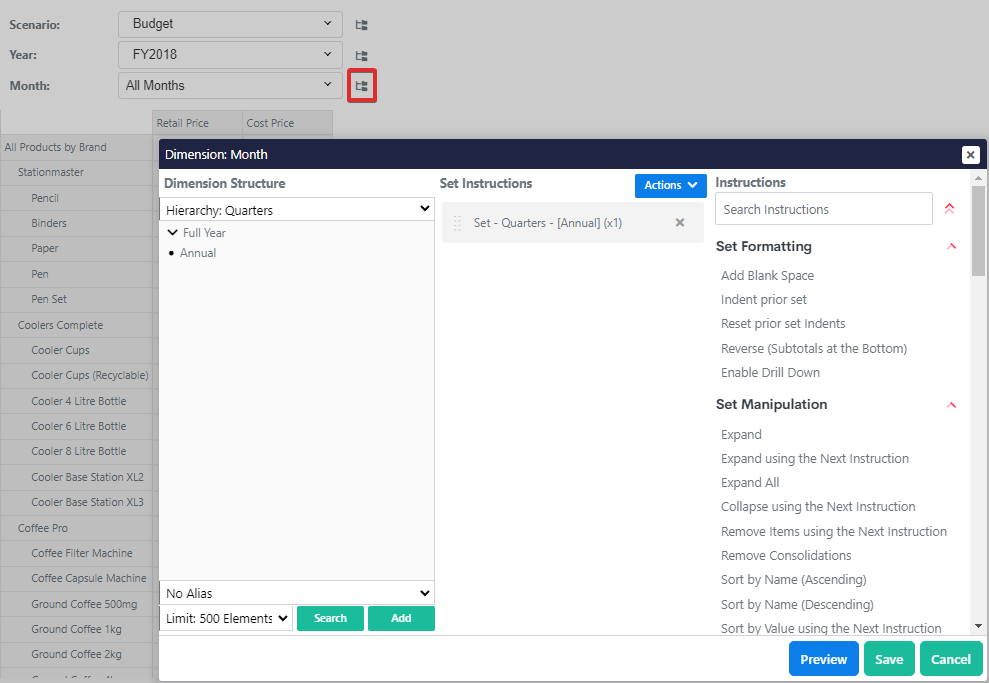The width and height of the screenshot is (989, 683).
Task: Open the Limit: 500 Elements dropdown
Action: 226,619
